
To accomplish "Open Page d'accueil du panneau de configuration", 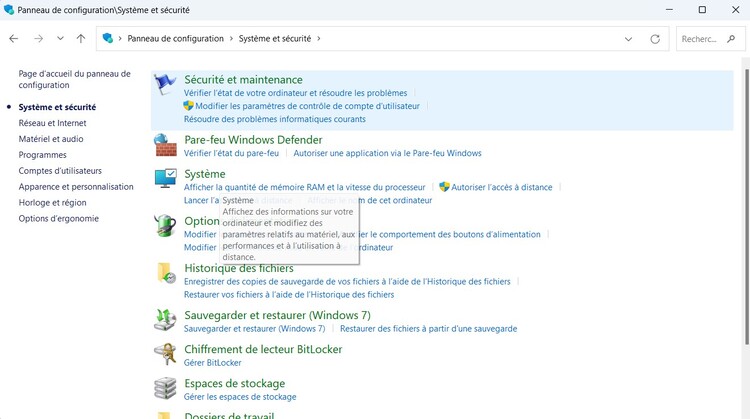I will [75, 79].
